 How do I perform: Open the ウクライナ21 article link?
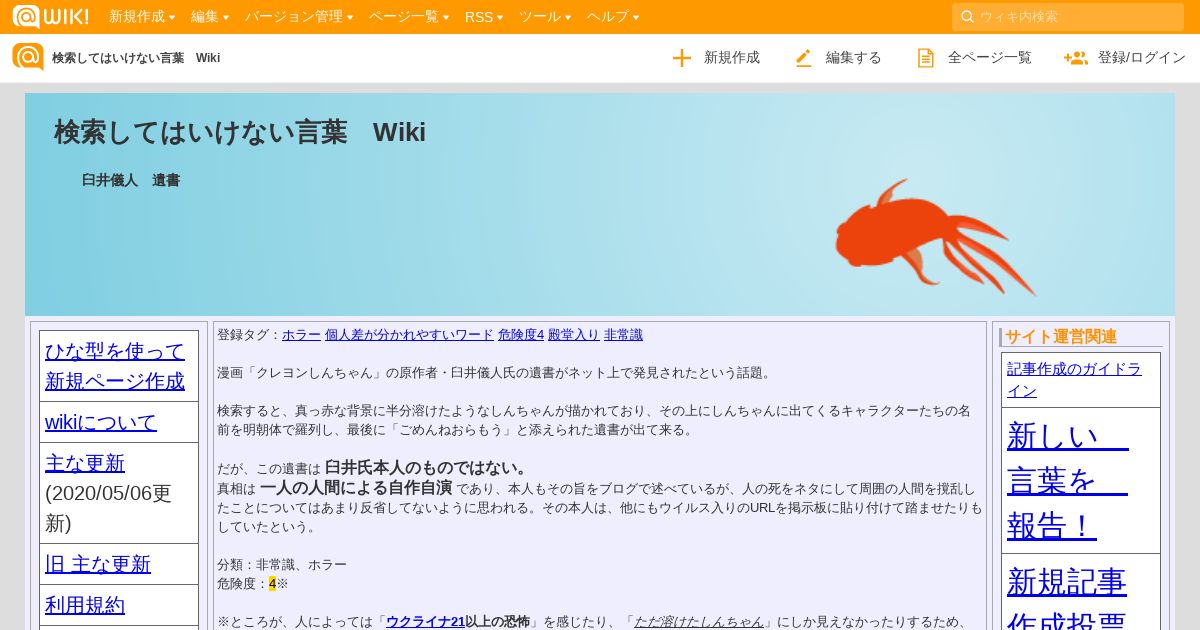click(x=425, y=622)
